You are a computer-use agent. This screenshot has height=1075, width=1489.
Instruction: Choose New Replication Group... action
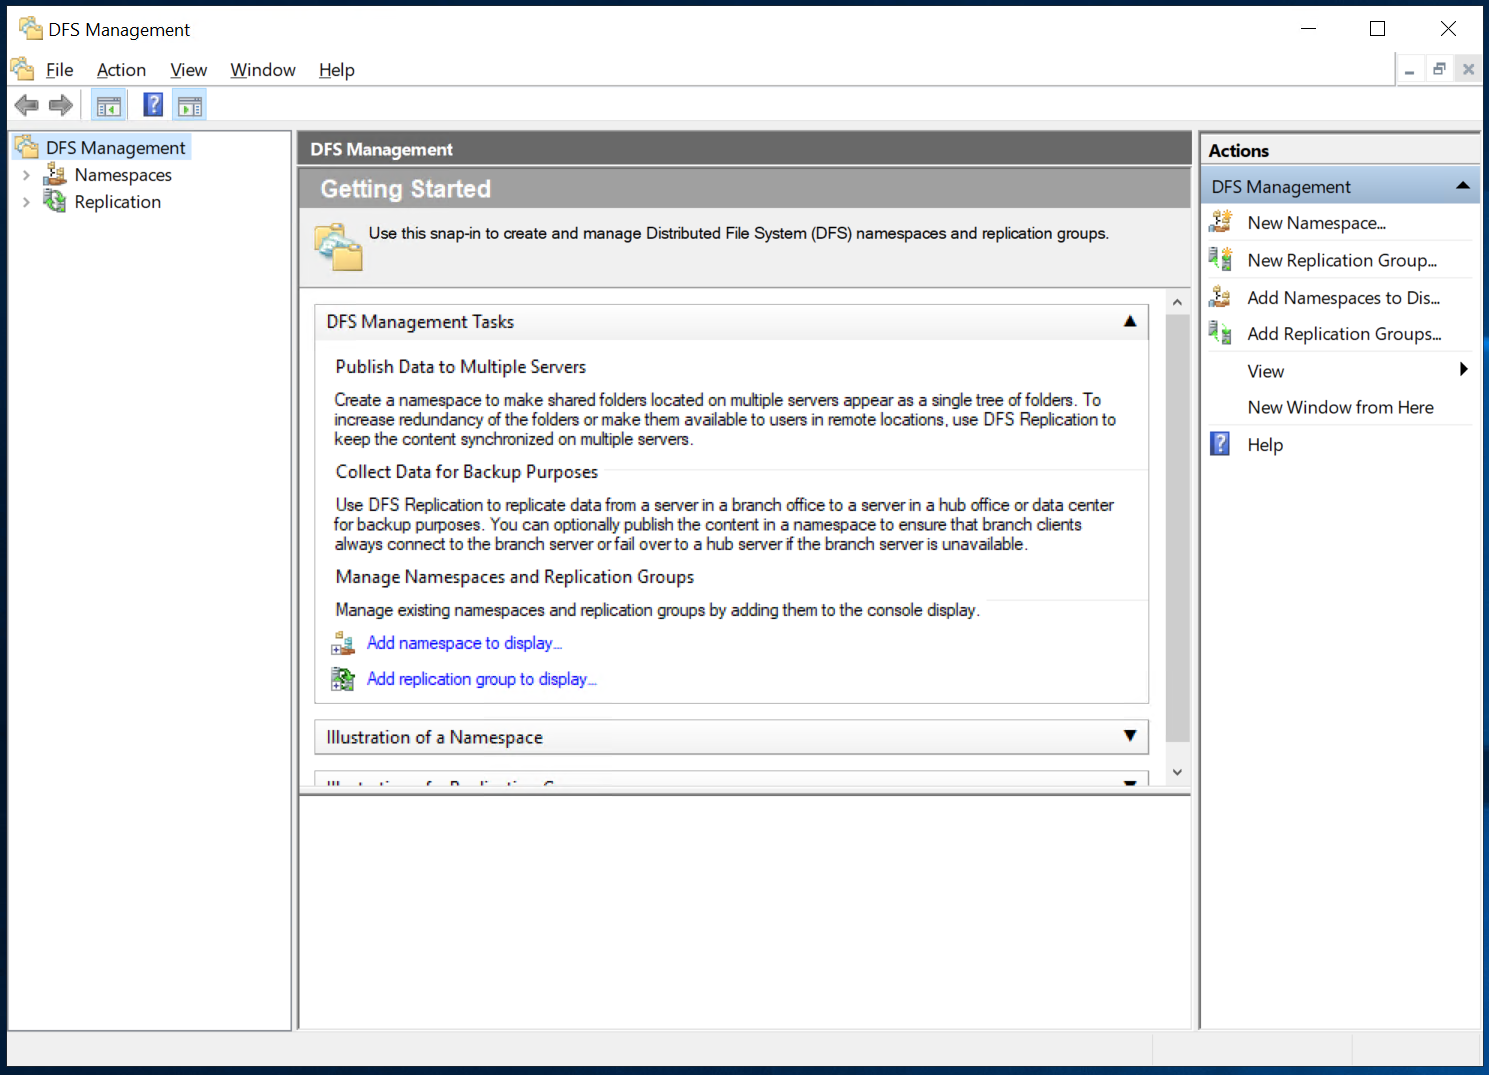[1342, 260]
